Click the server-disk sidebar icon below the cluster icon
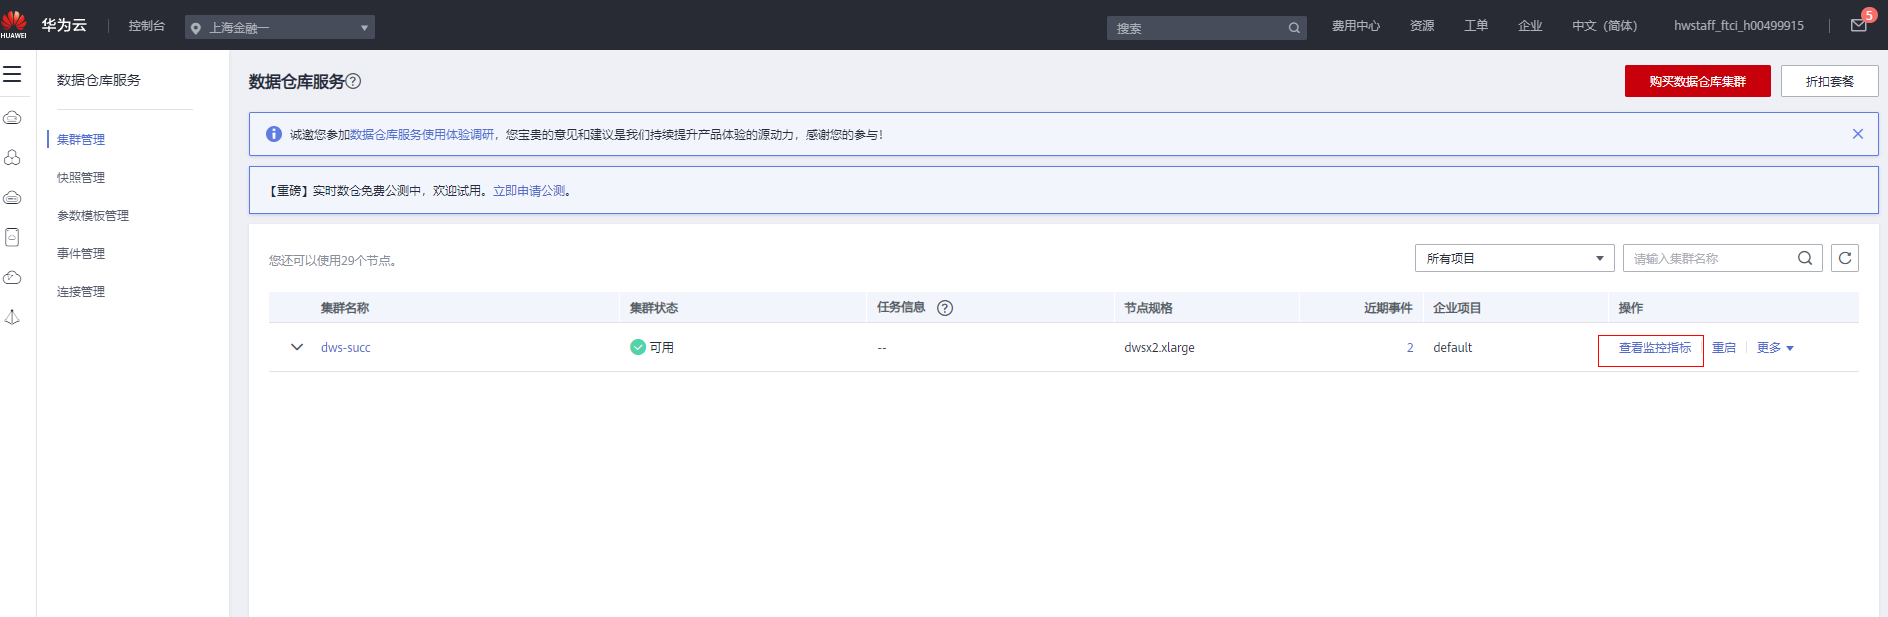1888x617 pixels. pyautogui.click(x=12, y=198)
